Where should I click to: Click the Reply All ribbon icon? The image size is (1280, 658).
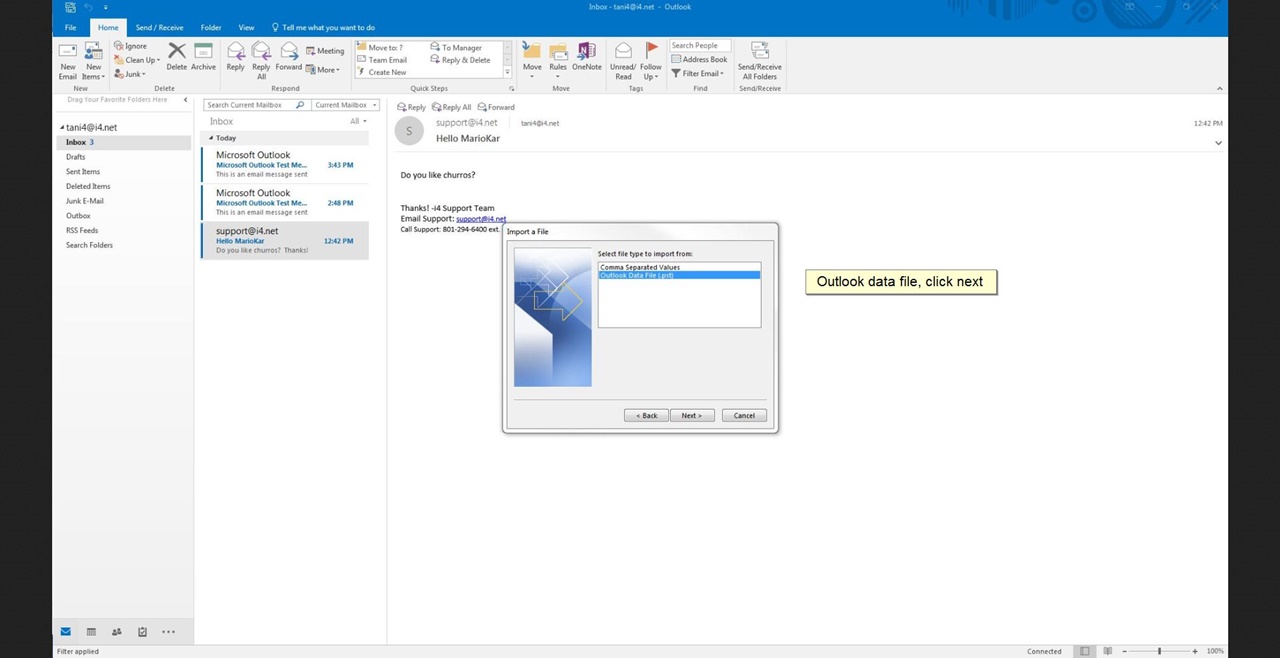[x=261, y=61]
